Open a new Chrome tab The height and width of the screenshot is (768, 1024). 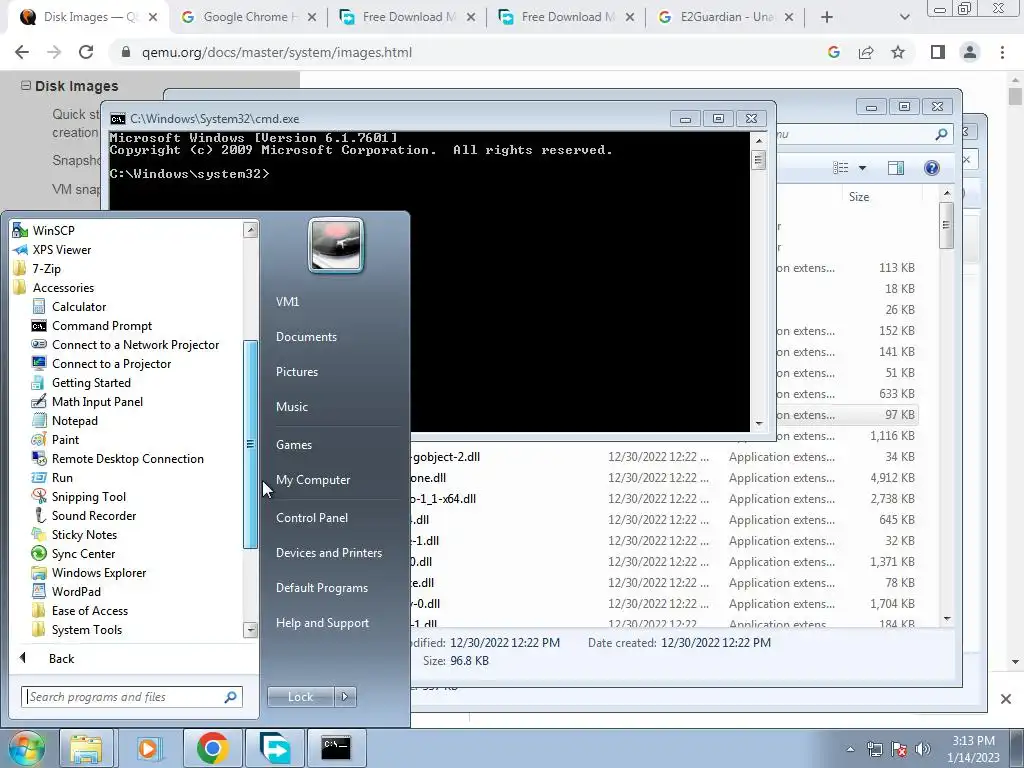(x=827, y=17)
